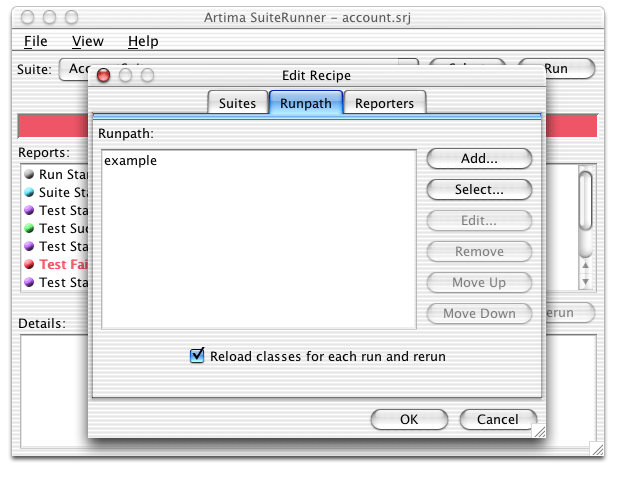Open the View menu
The width and height of the screenshot is (621, 482).
coord(88,41)
